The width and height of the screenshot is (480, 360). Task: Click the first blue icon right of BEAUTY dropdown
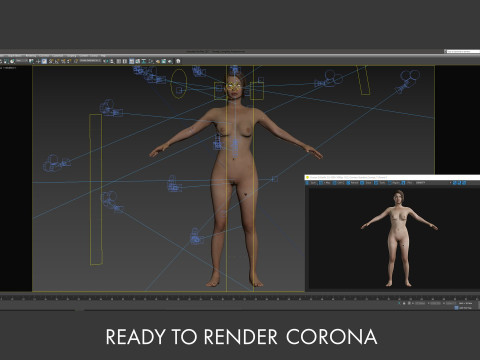[x=455, y=183]
